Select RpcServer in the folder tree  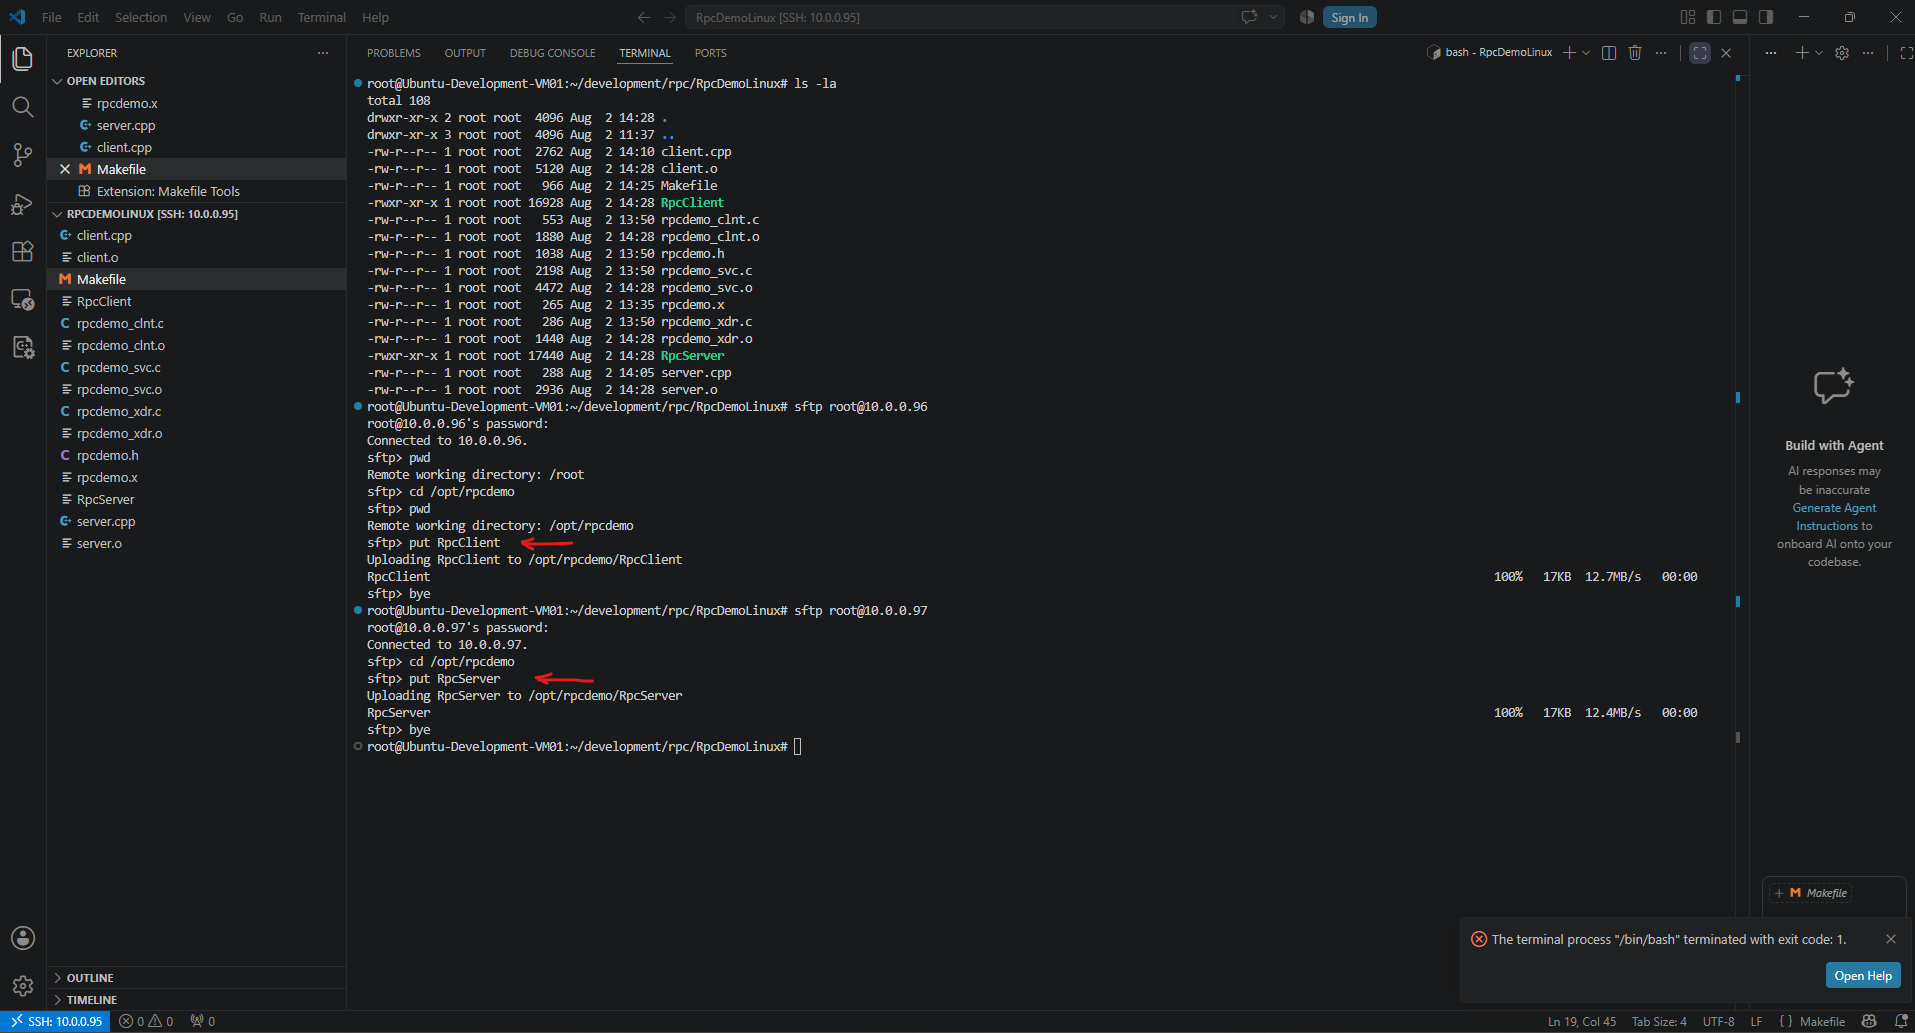[x=196, y=499]
